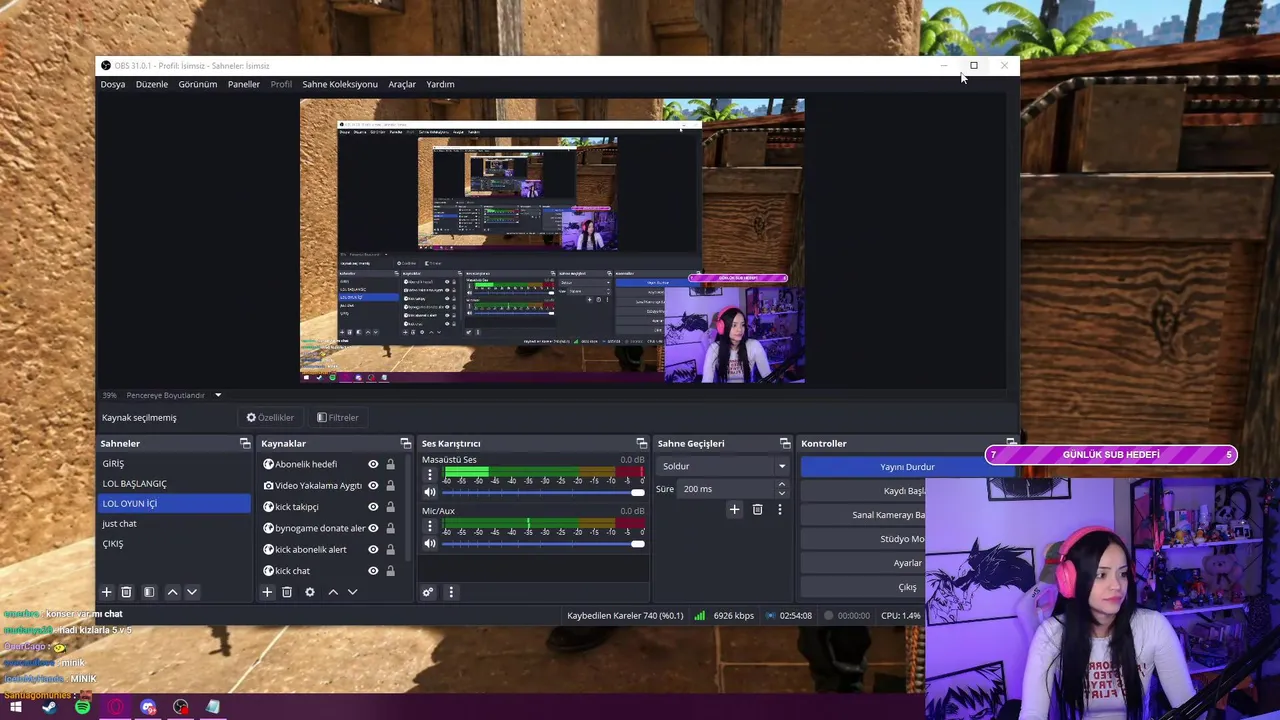
Task: Open the Dosya menu
Action: coord(113,84)
